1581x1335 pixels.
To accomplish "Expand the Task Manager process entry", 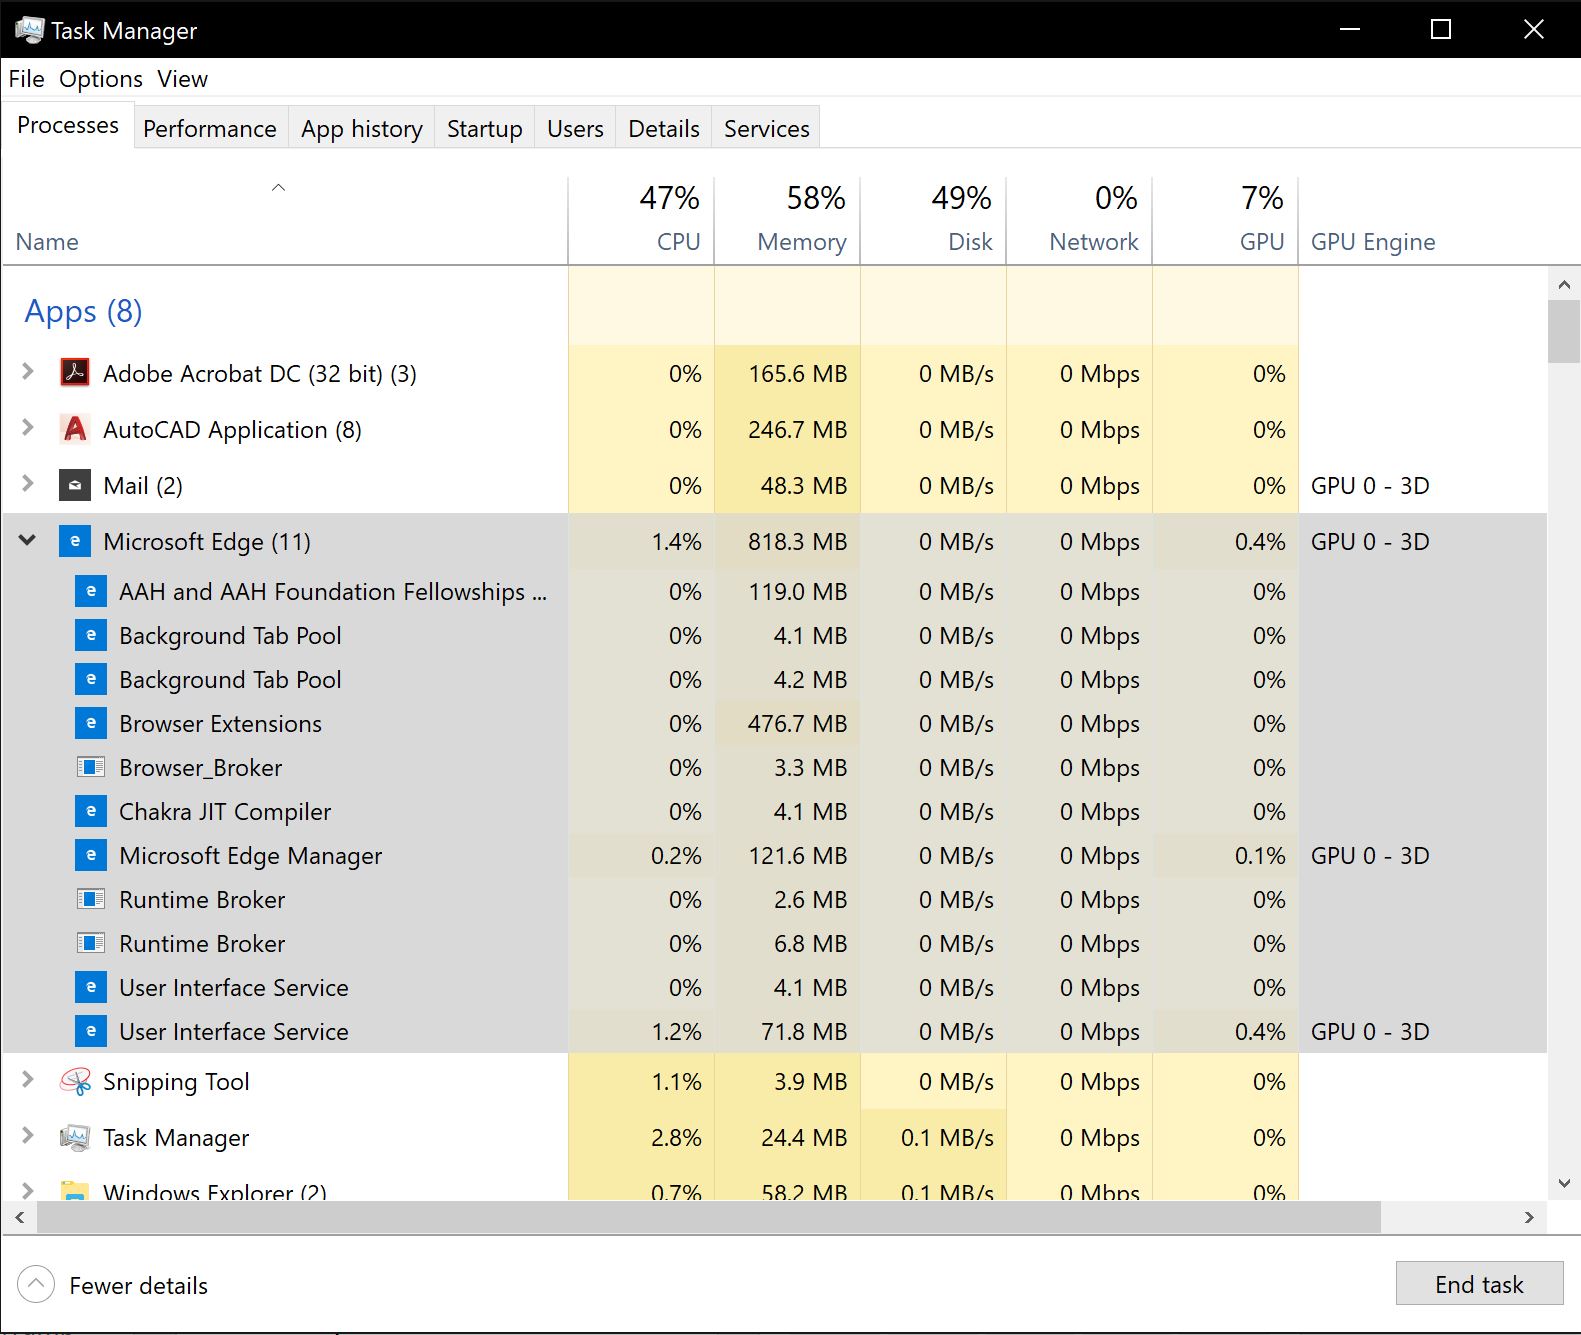I will (x=28, y=1136).
